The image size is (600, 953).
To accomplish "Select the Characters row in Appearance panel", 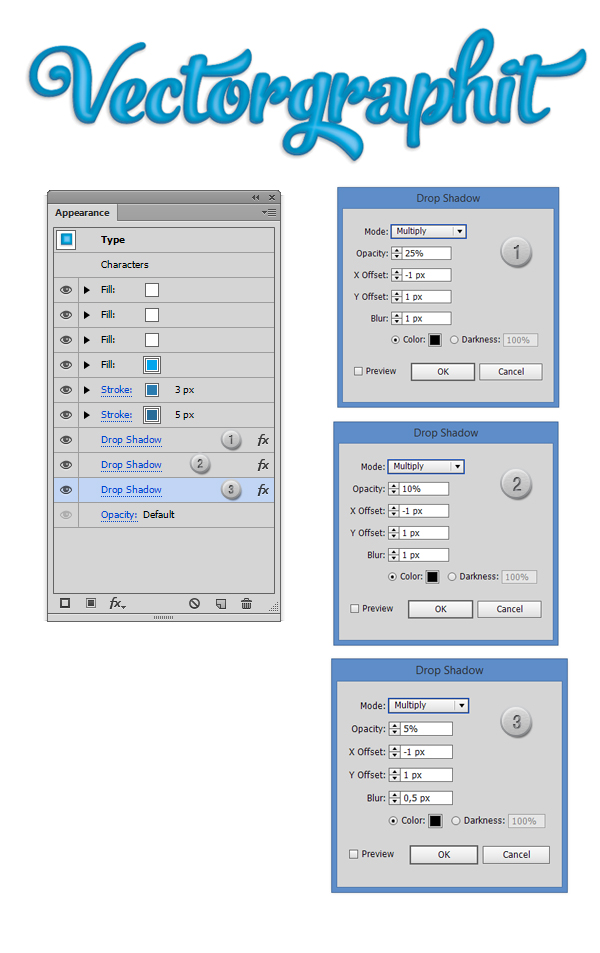I will pos(164,264).
